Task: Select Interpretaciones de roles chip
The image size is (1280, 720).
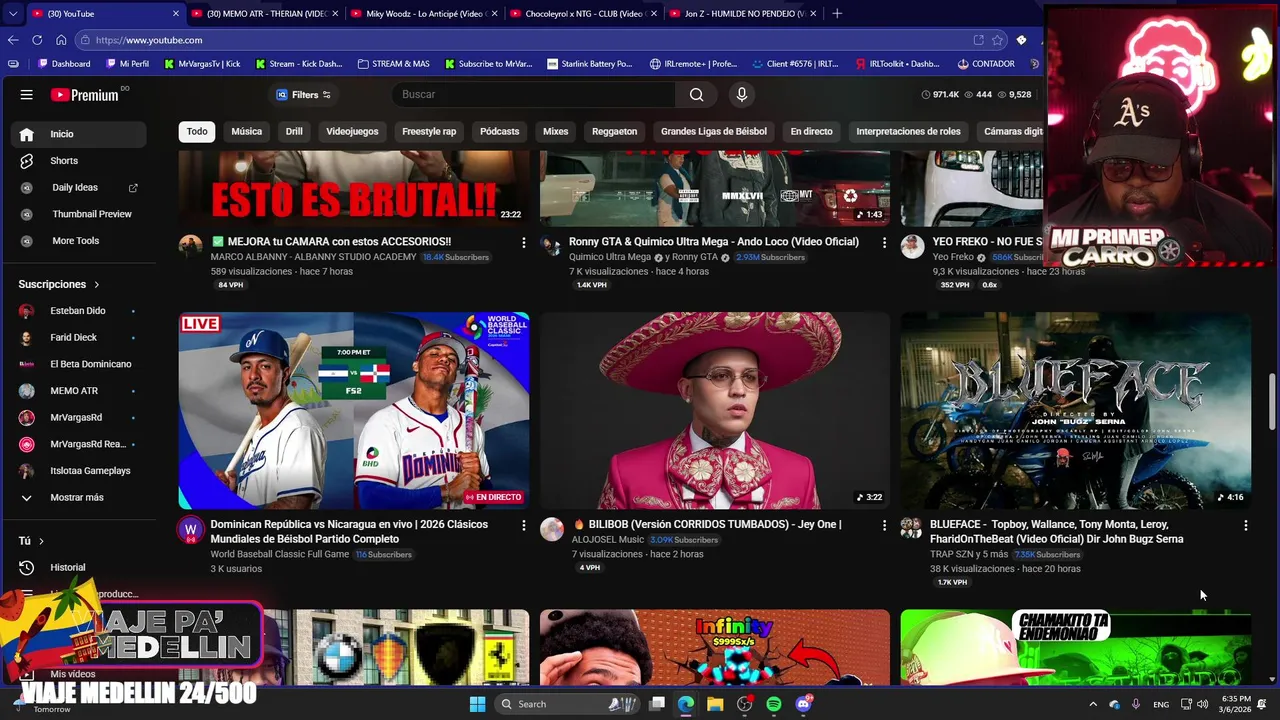Action: click(908, 131)
